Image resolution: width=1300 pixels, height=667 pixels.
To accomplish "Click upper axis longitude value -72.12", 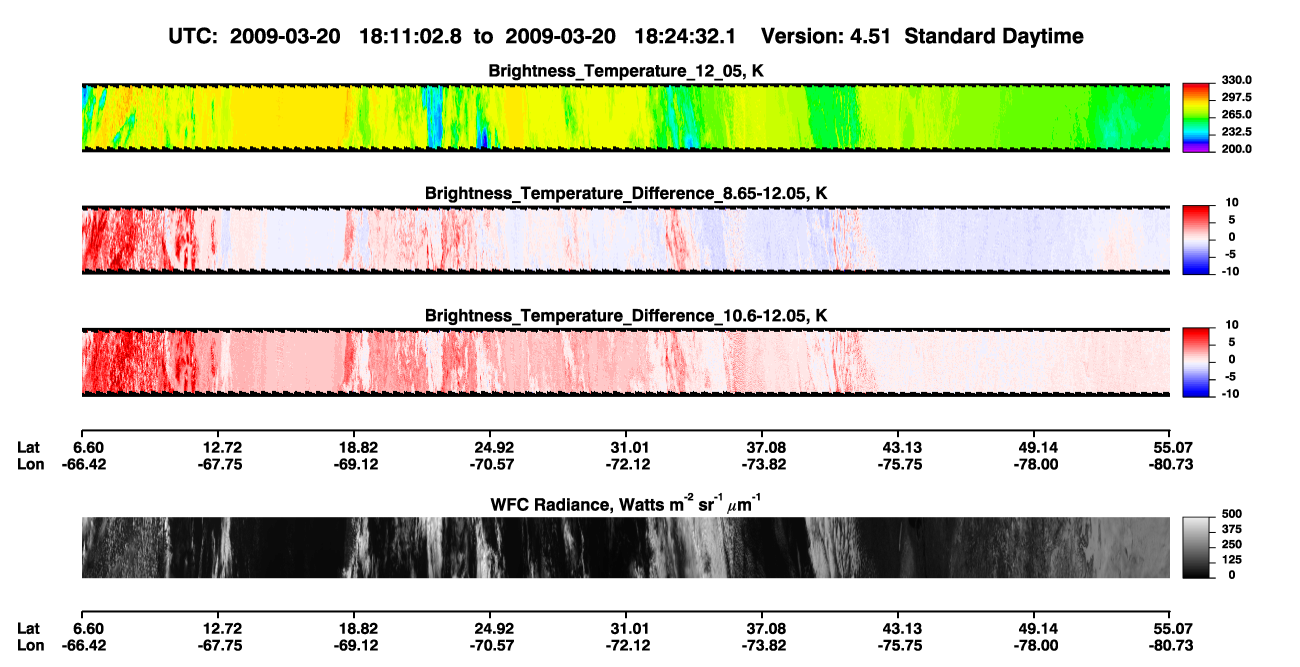I will (626, 464).
